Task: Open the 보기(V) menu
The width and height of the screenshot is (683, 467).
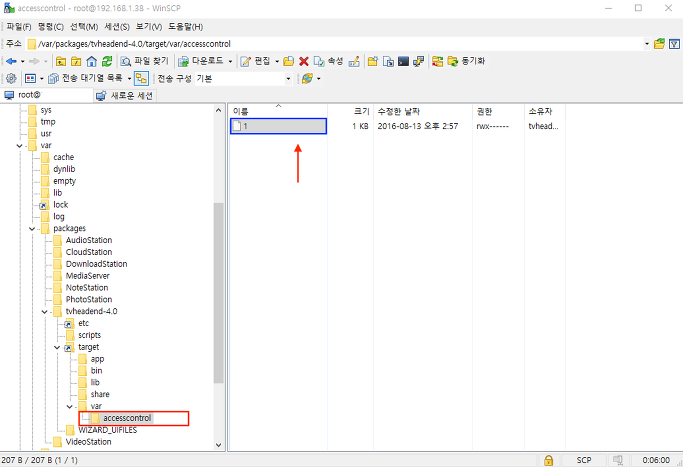Action: coord(149,27)
